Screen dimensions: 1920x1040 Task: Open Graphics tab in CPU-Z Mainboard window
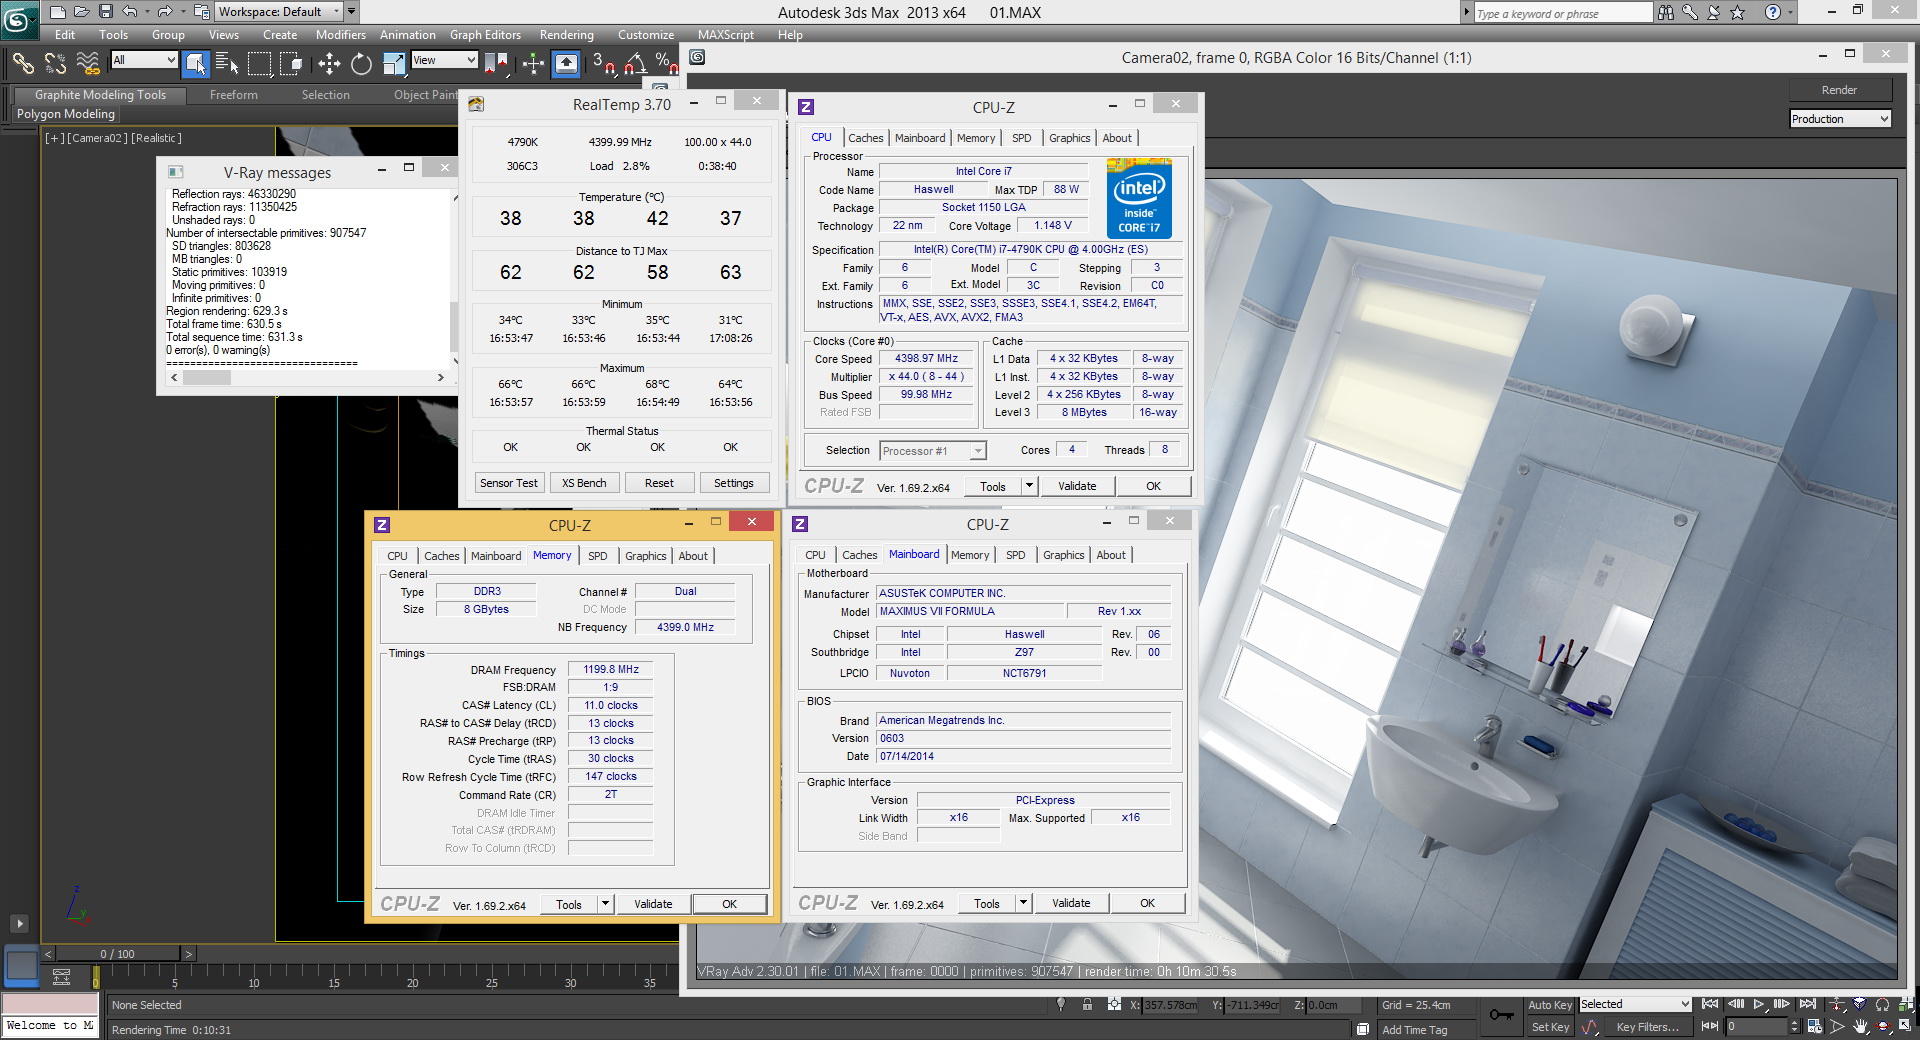pyautogui.click(x=1063, y=555)
